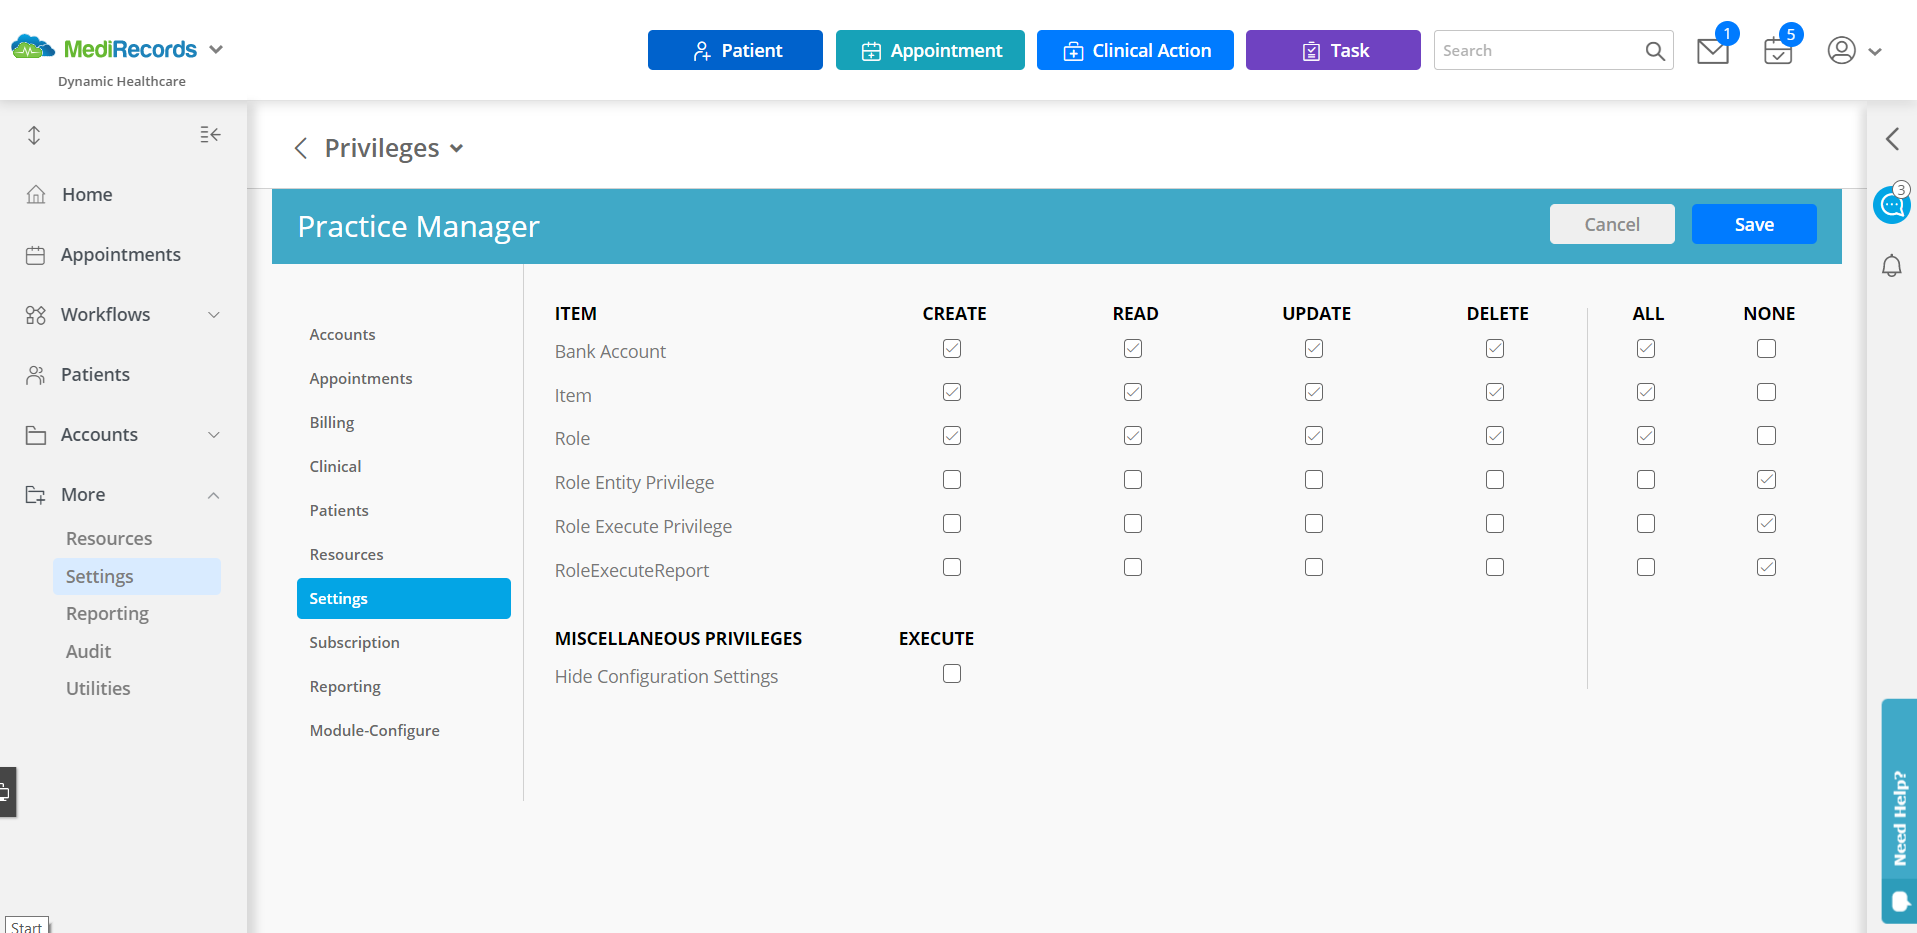Open the user account dropdown chevron

[1875, 52]
